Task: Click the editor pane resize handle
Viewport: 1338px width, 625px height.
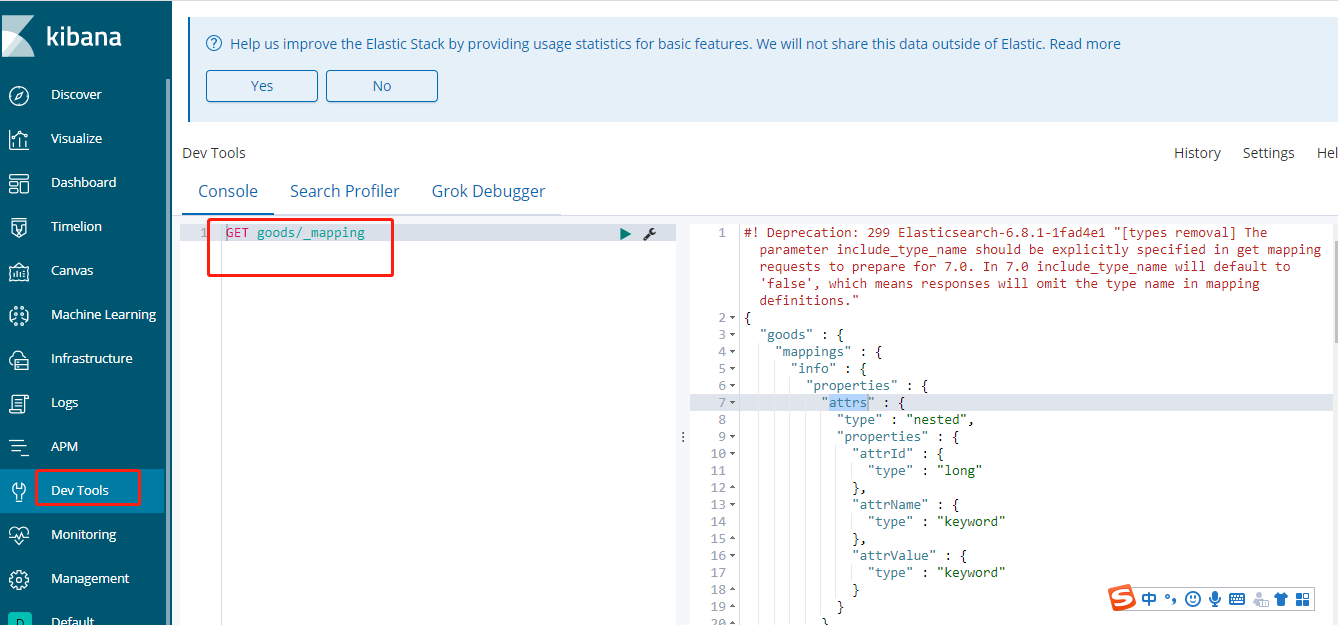Action: point(683,437)
